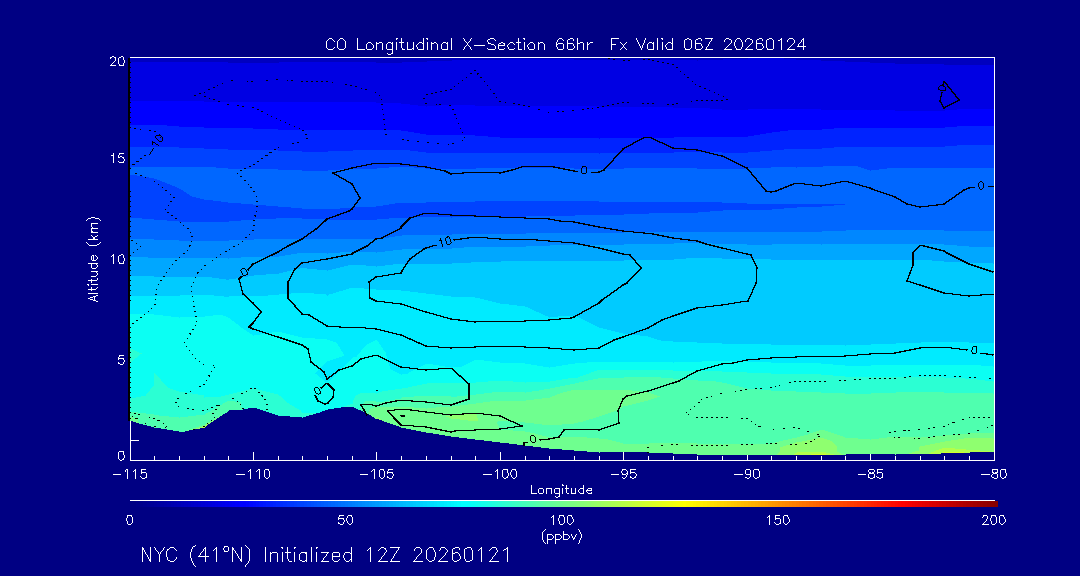1080x576 pixels.
Task: Click the colorbar at the 100 mark
Action: tap(562, 502)
